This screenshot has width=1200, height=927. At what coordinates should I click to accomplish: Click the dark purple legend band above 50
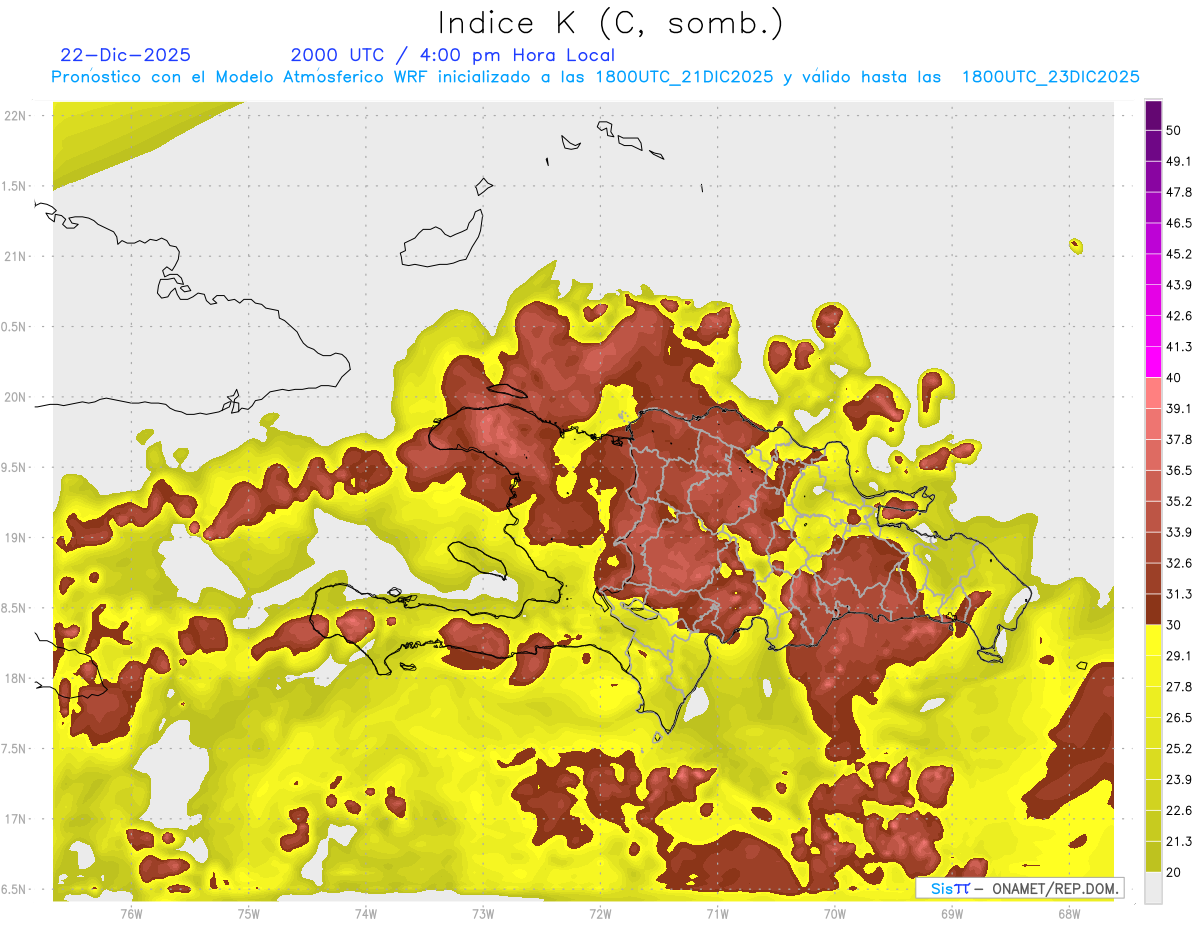click(1154, 116)
